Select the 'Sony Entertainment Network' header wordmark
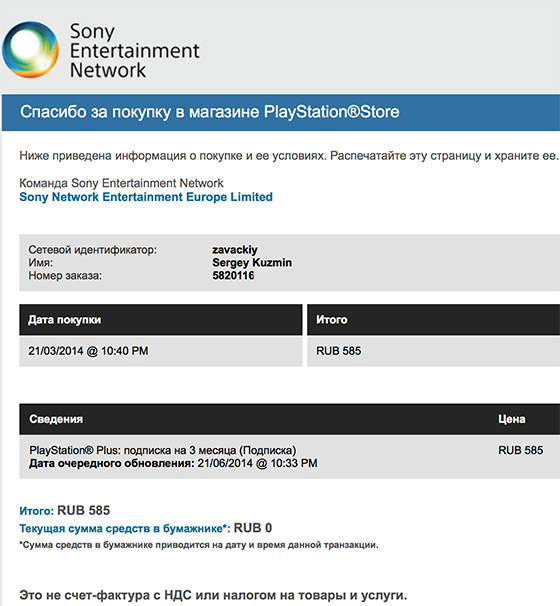 click(134, 51)
